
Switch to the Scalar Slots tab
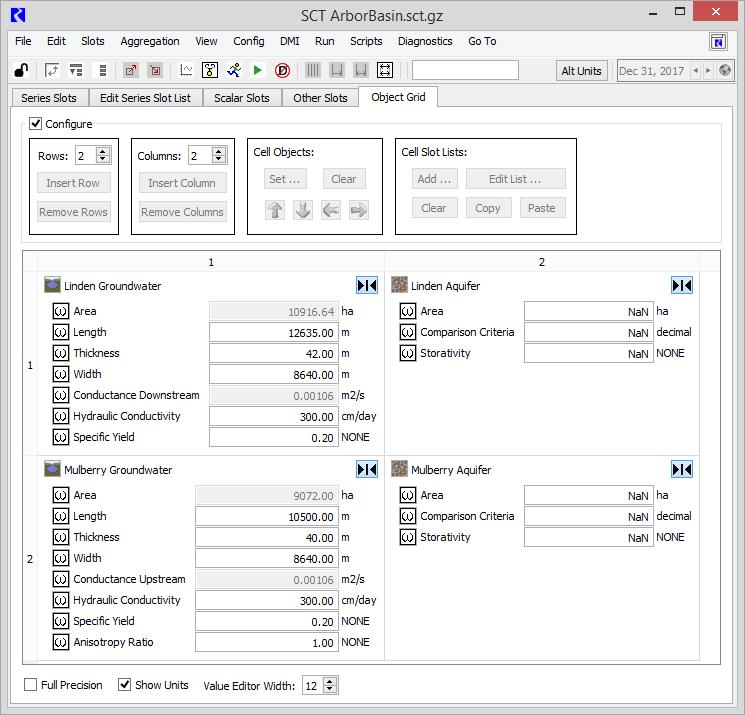click(243, 98)
